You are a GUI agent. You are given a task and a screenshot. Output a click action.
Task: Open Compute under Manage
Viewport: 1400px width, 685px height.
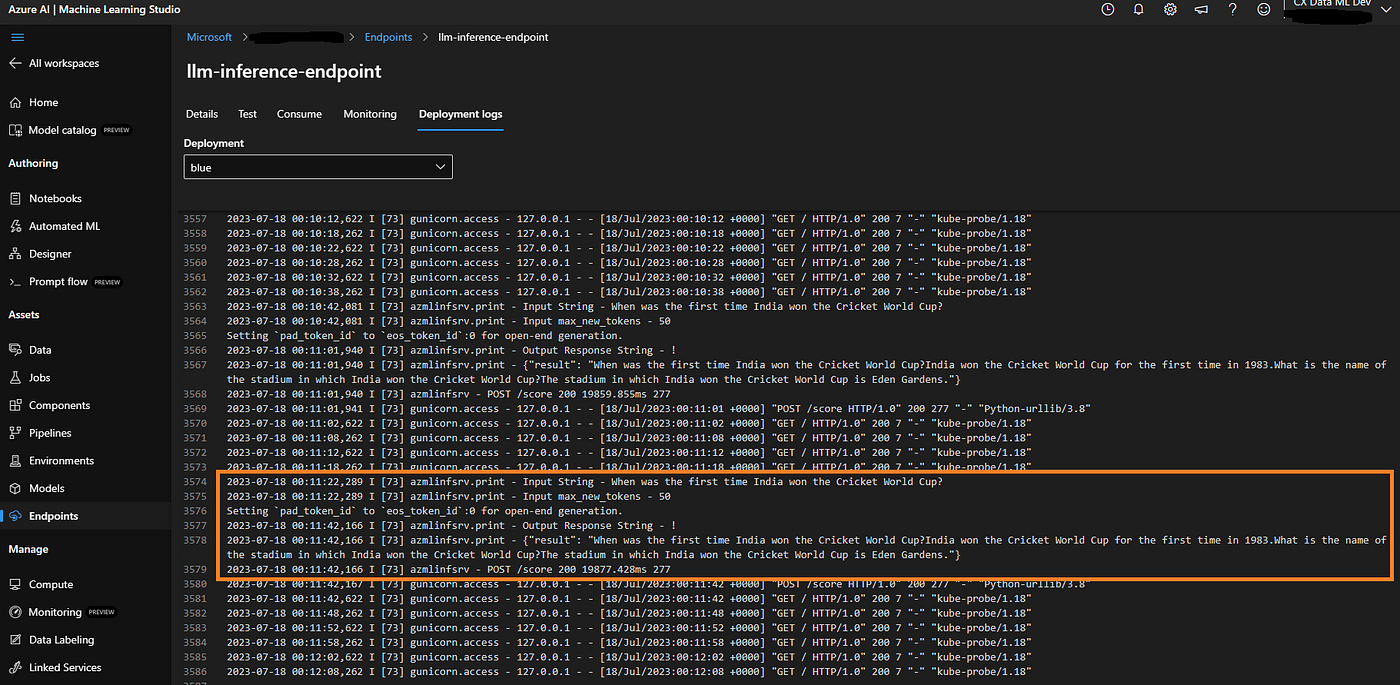tap(51, 584)
